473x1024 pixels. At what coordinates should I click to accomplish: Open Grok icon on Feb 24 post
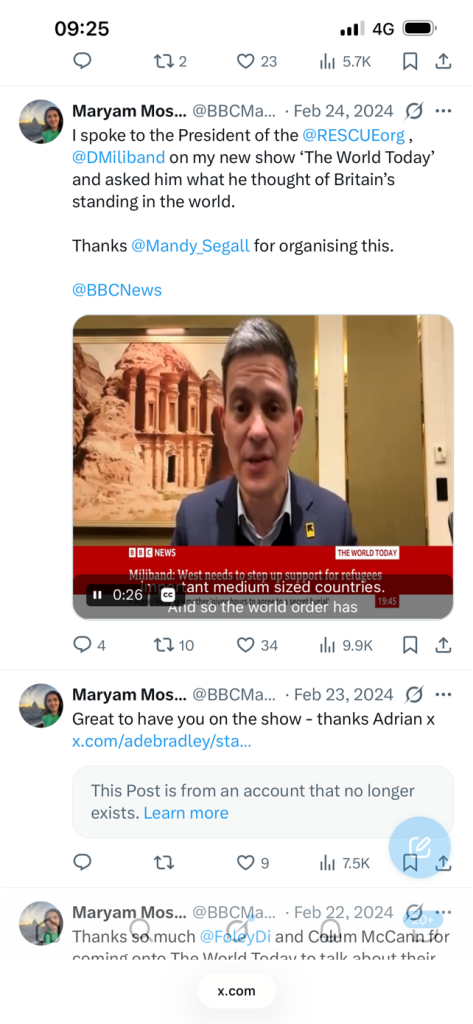[x=414, y=111]
